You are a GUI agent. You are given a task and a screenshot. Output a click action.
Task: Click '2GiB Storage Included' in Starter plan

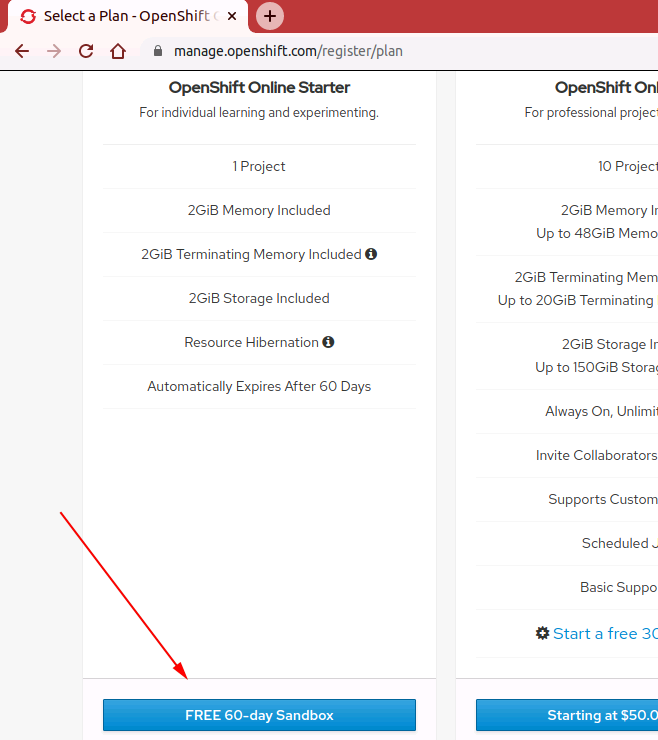pos(259,298)
